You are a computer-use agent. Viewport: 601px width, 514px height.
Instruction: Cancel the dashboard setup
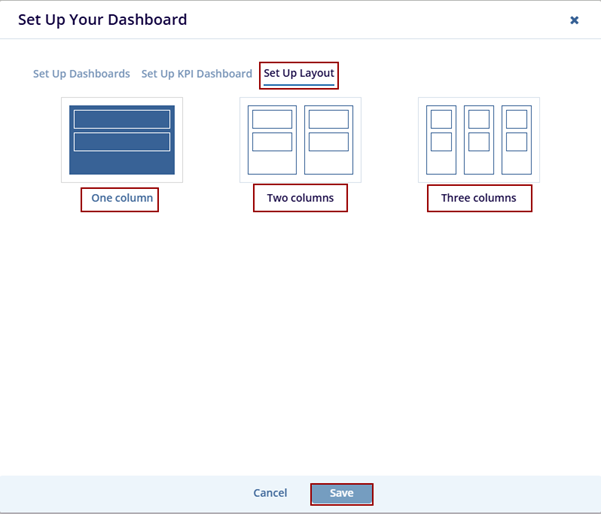[x=270, y=493]
